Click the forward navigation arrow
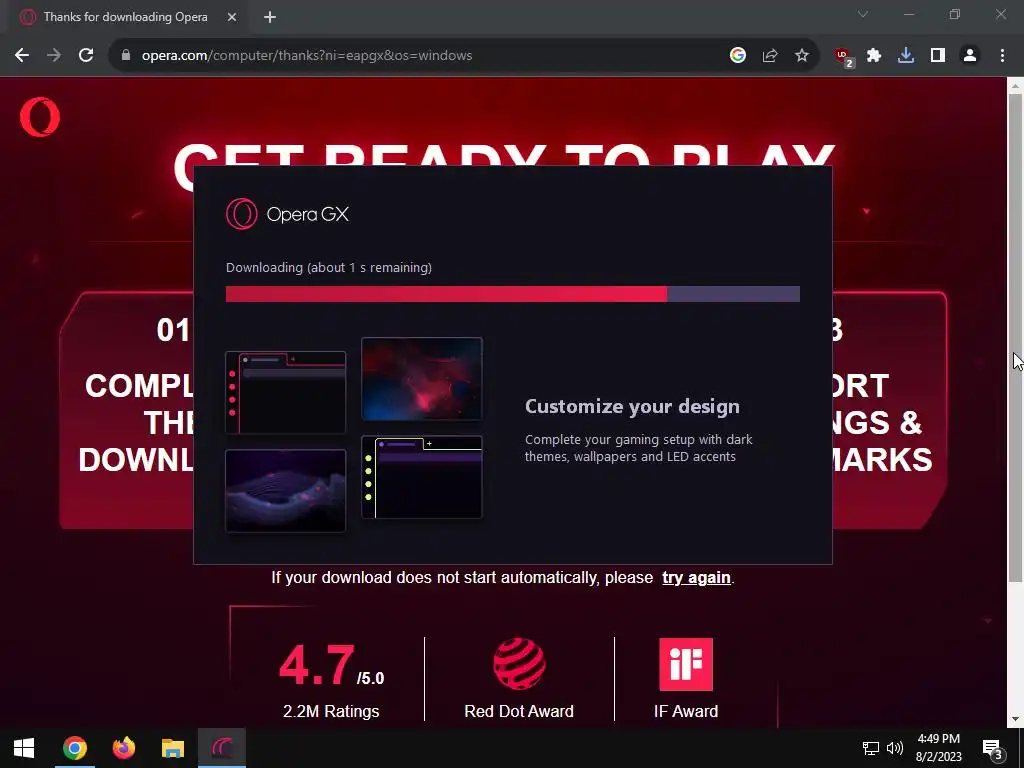Screen dimensions: 1024x768 tap(54, 56)
